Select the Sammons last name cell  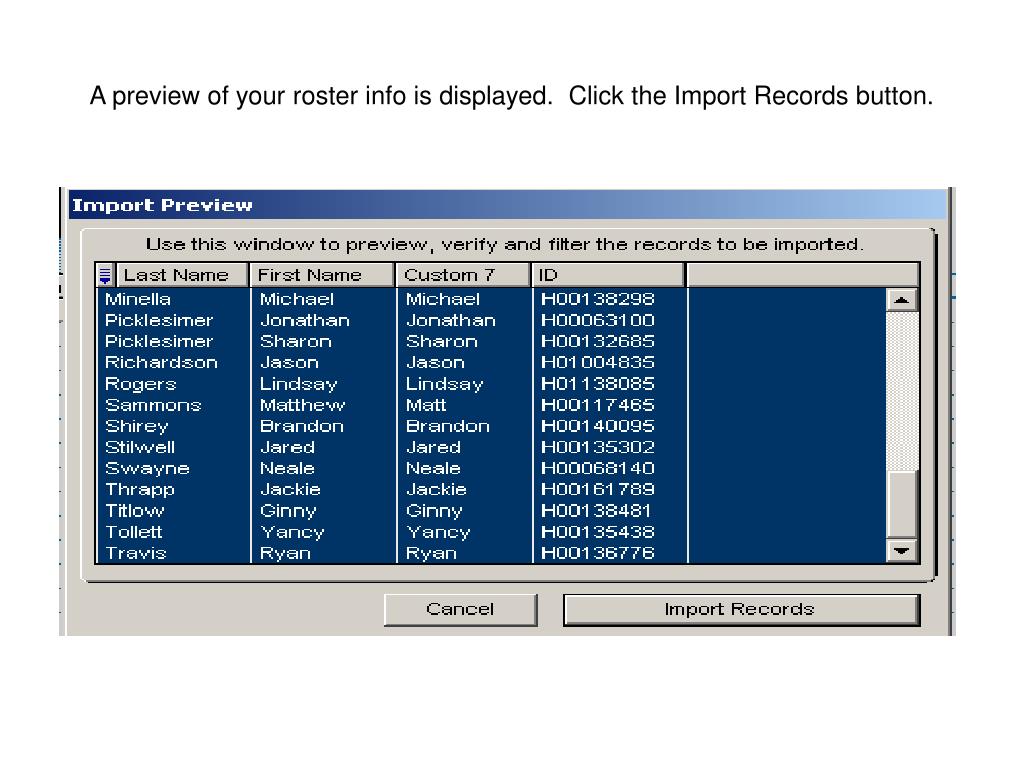(153, 405)
